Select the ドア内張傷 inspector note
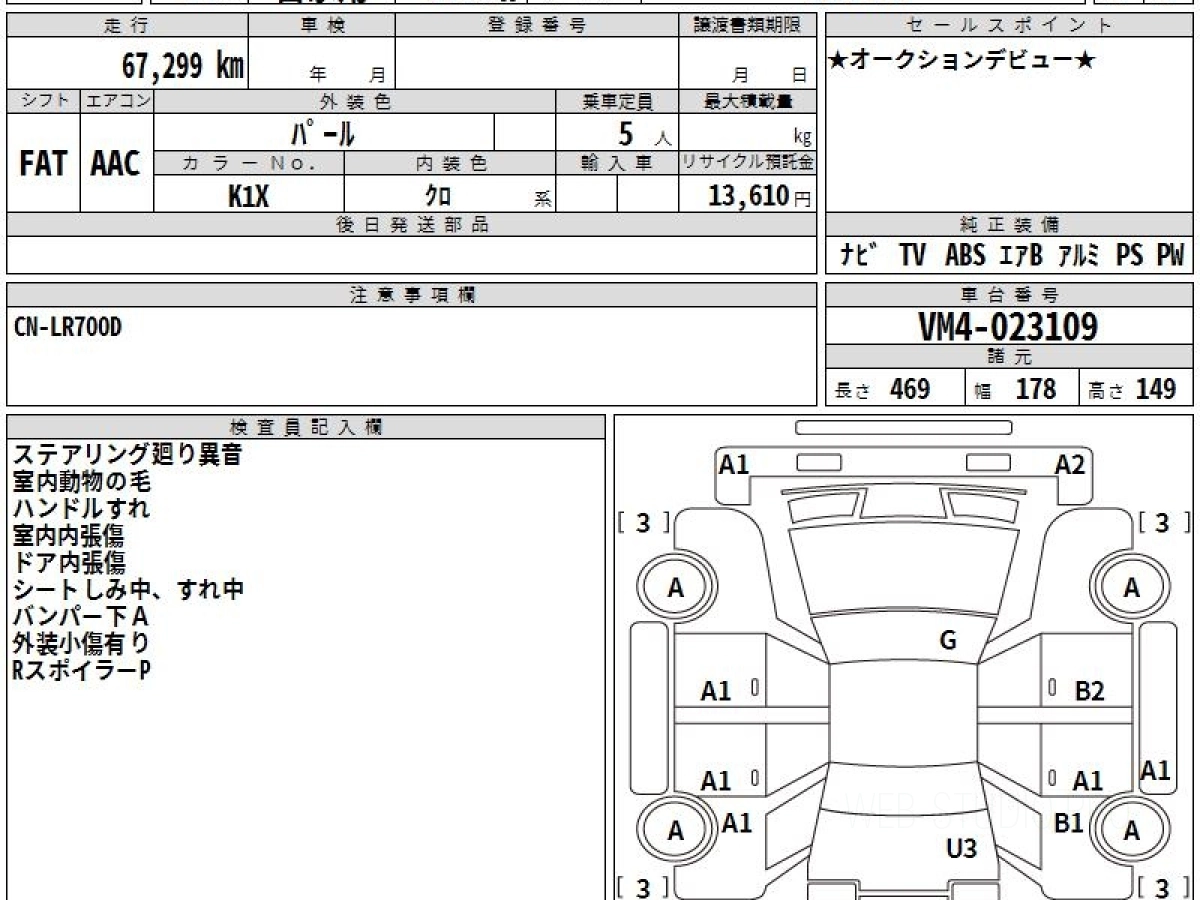Screen dimensions: 1200x900 pyautogui.click(x=68, y=562)
